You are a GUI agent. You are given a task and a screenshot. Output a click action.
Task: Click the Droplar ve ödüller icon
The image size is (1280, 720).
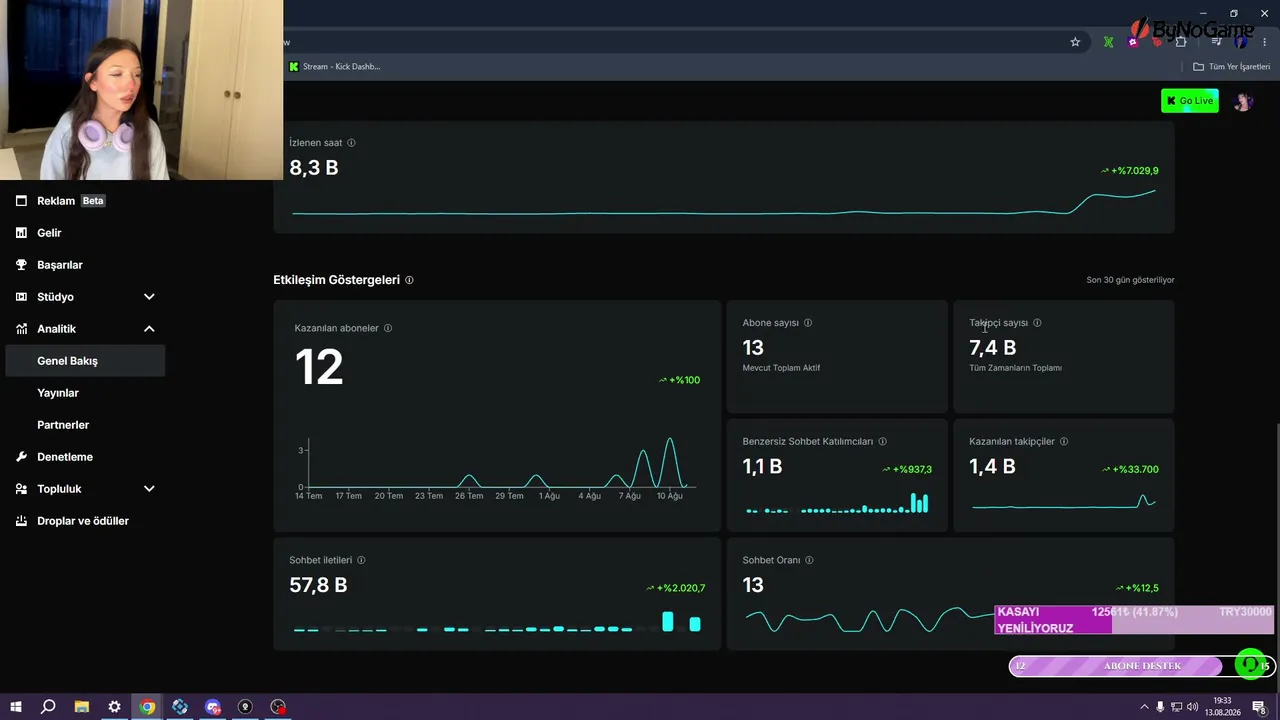21,521
